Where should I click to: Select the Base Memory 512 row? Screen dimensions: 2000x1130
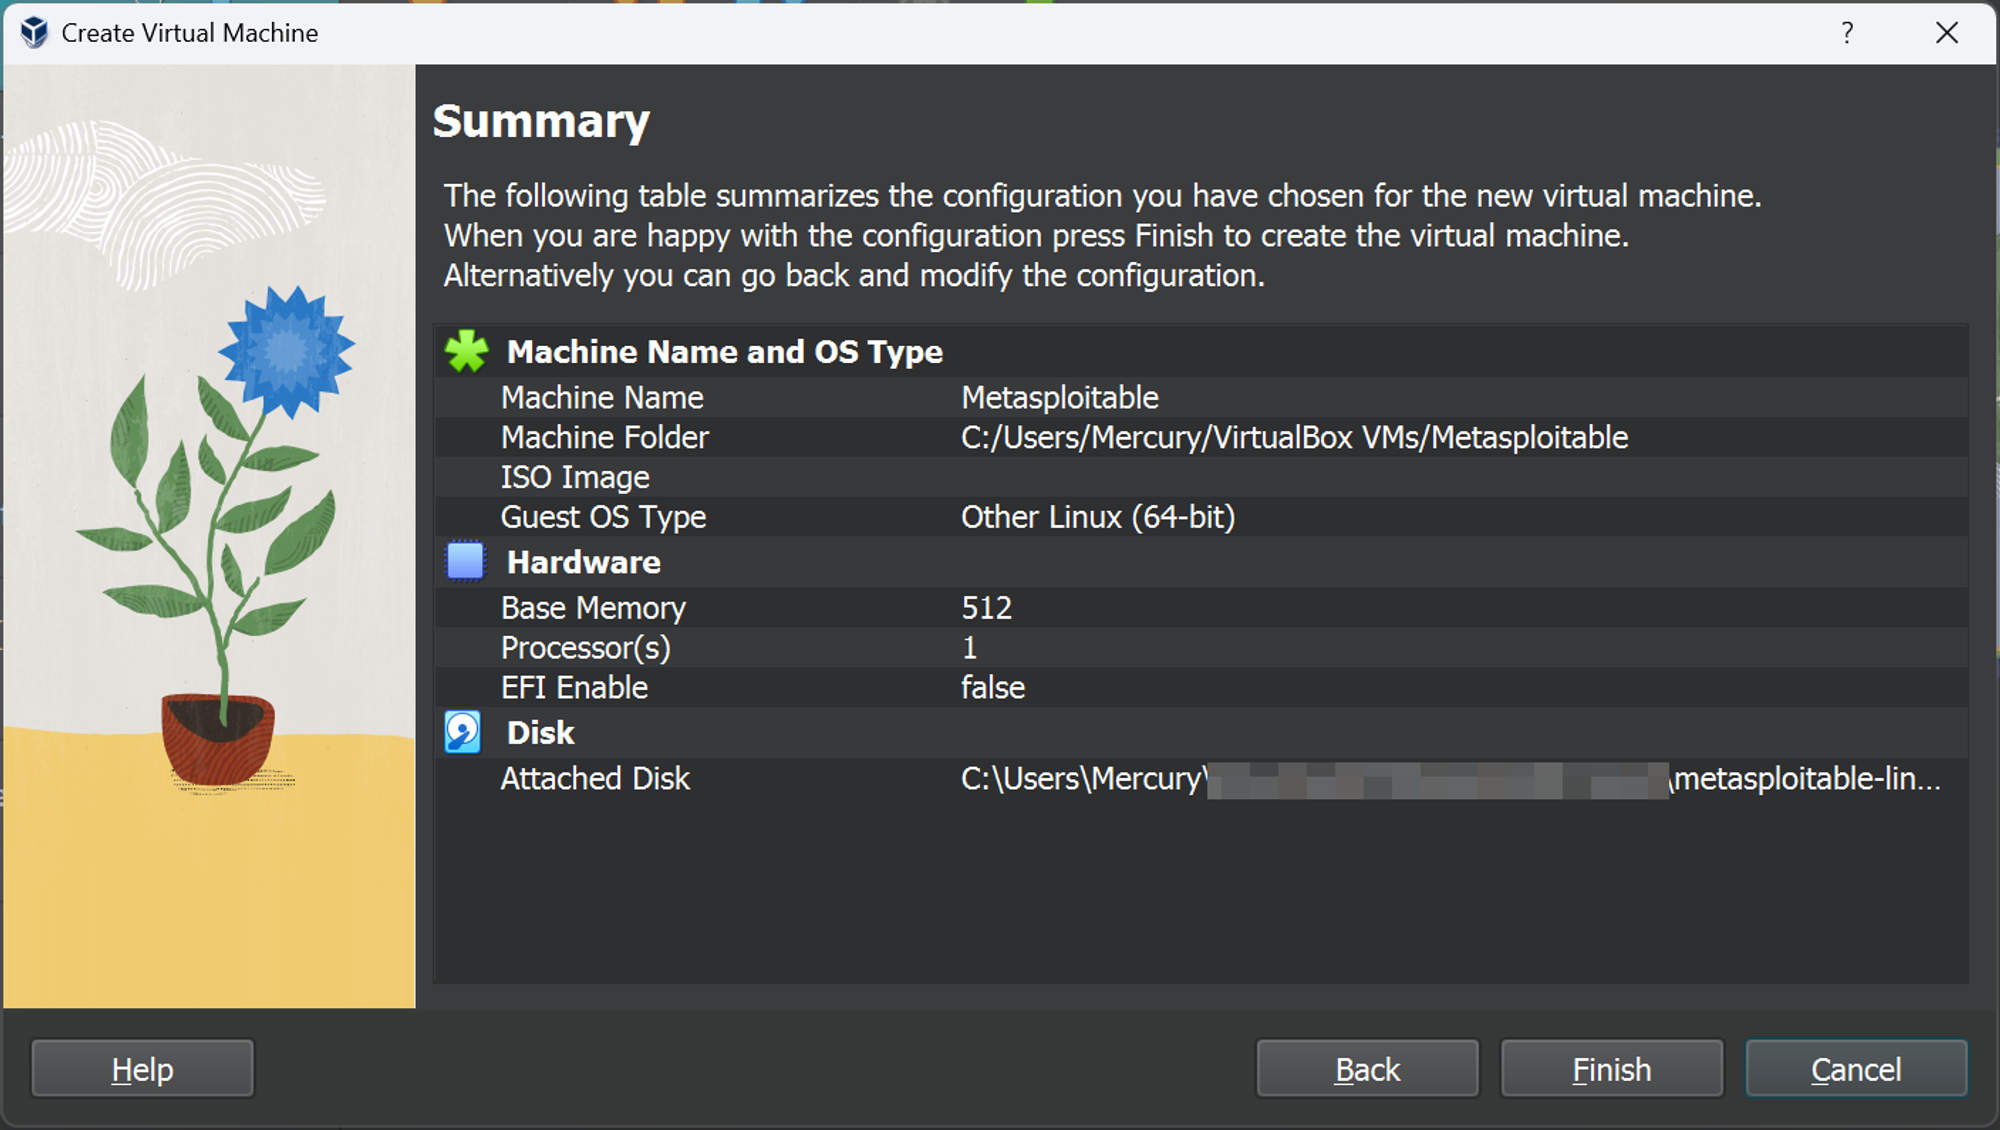click(x=986, y=608)
